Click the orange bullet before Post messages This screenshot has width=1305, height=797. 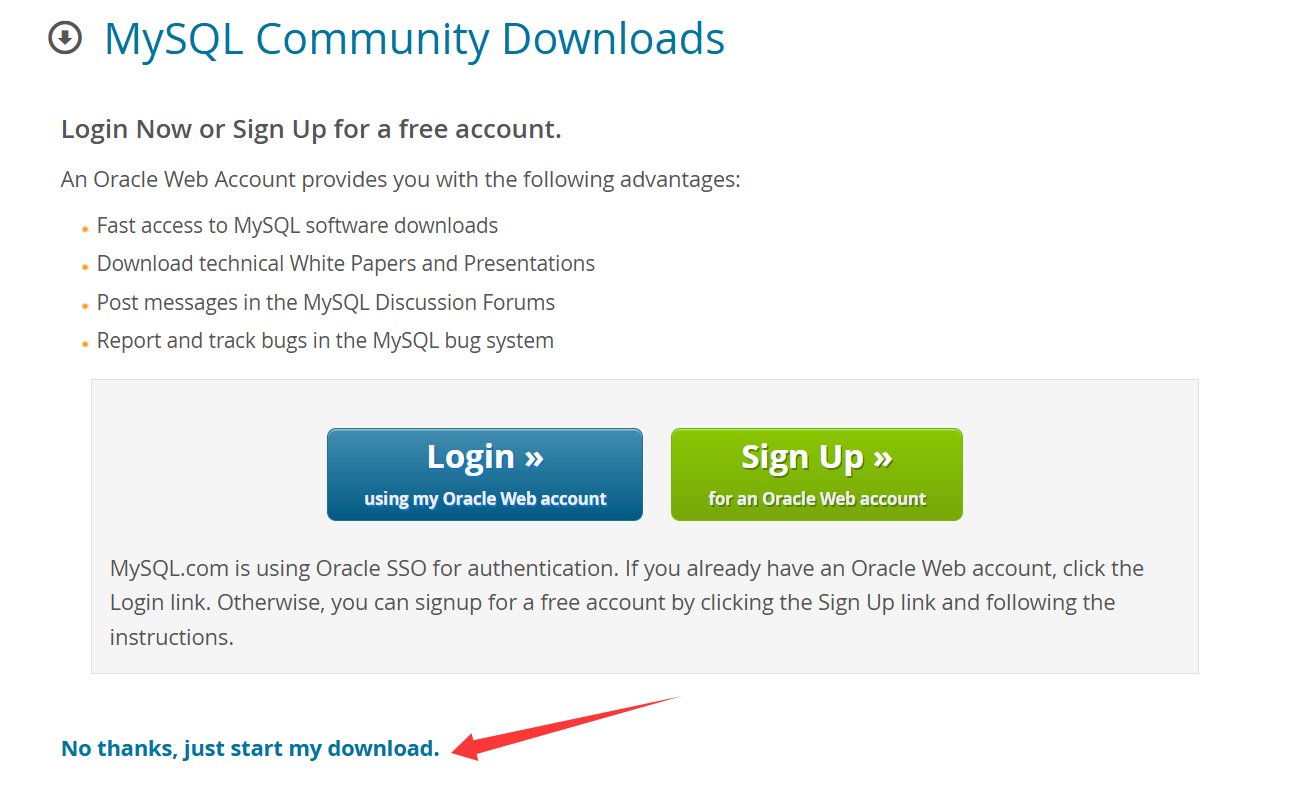[x=86, y=306]
